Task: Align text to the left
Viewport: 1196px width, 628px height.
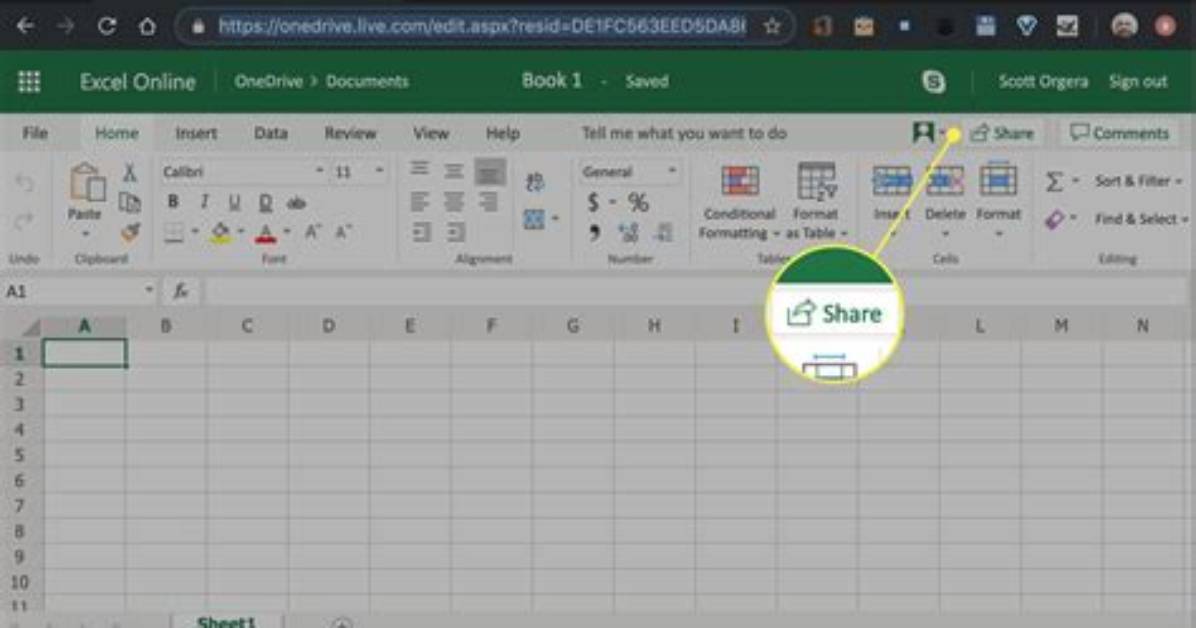Action: (420, 201)
